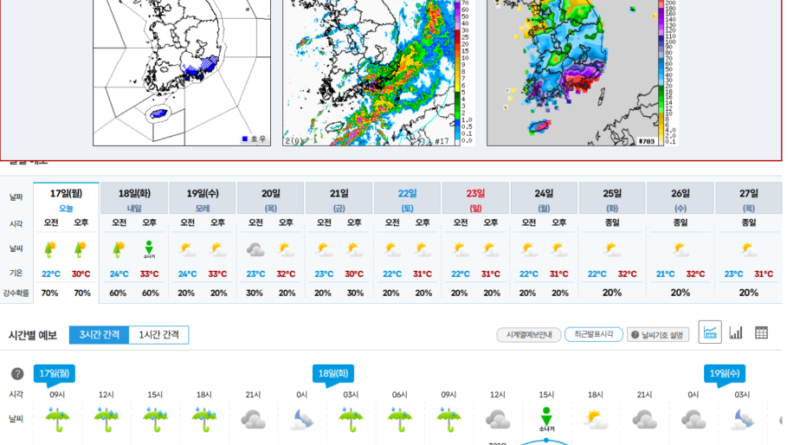Click 22일 morning partly cloudy icon
The image size is (800, 445).
click(x=392, y=250)
